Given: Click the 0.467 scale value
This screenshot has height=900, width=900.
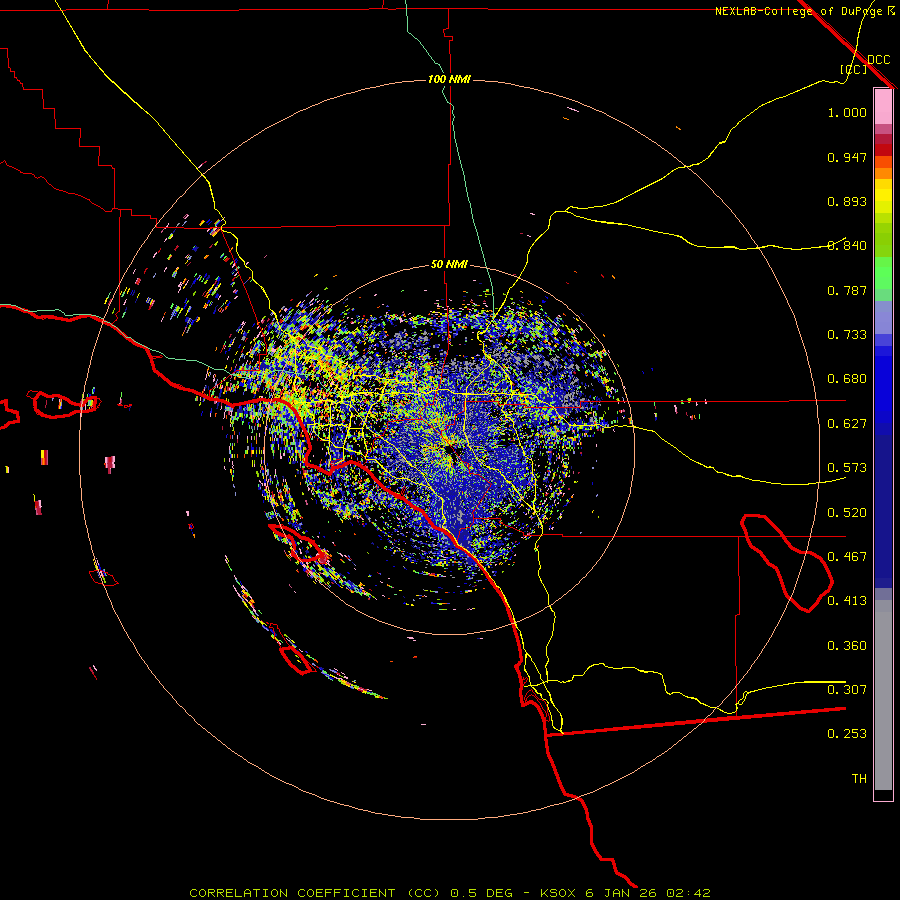Looking at the screenshot, I should [847, 557].
